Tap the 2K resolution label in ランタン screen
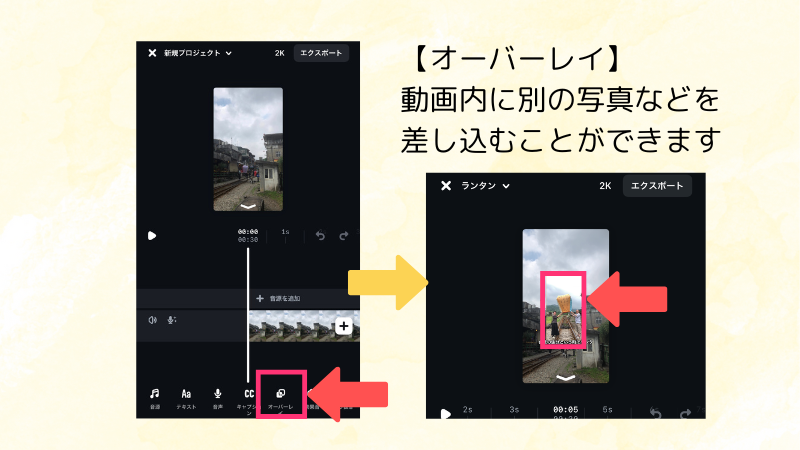The image size is (800, 450). 605,186
